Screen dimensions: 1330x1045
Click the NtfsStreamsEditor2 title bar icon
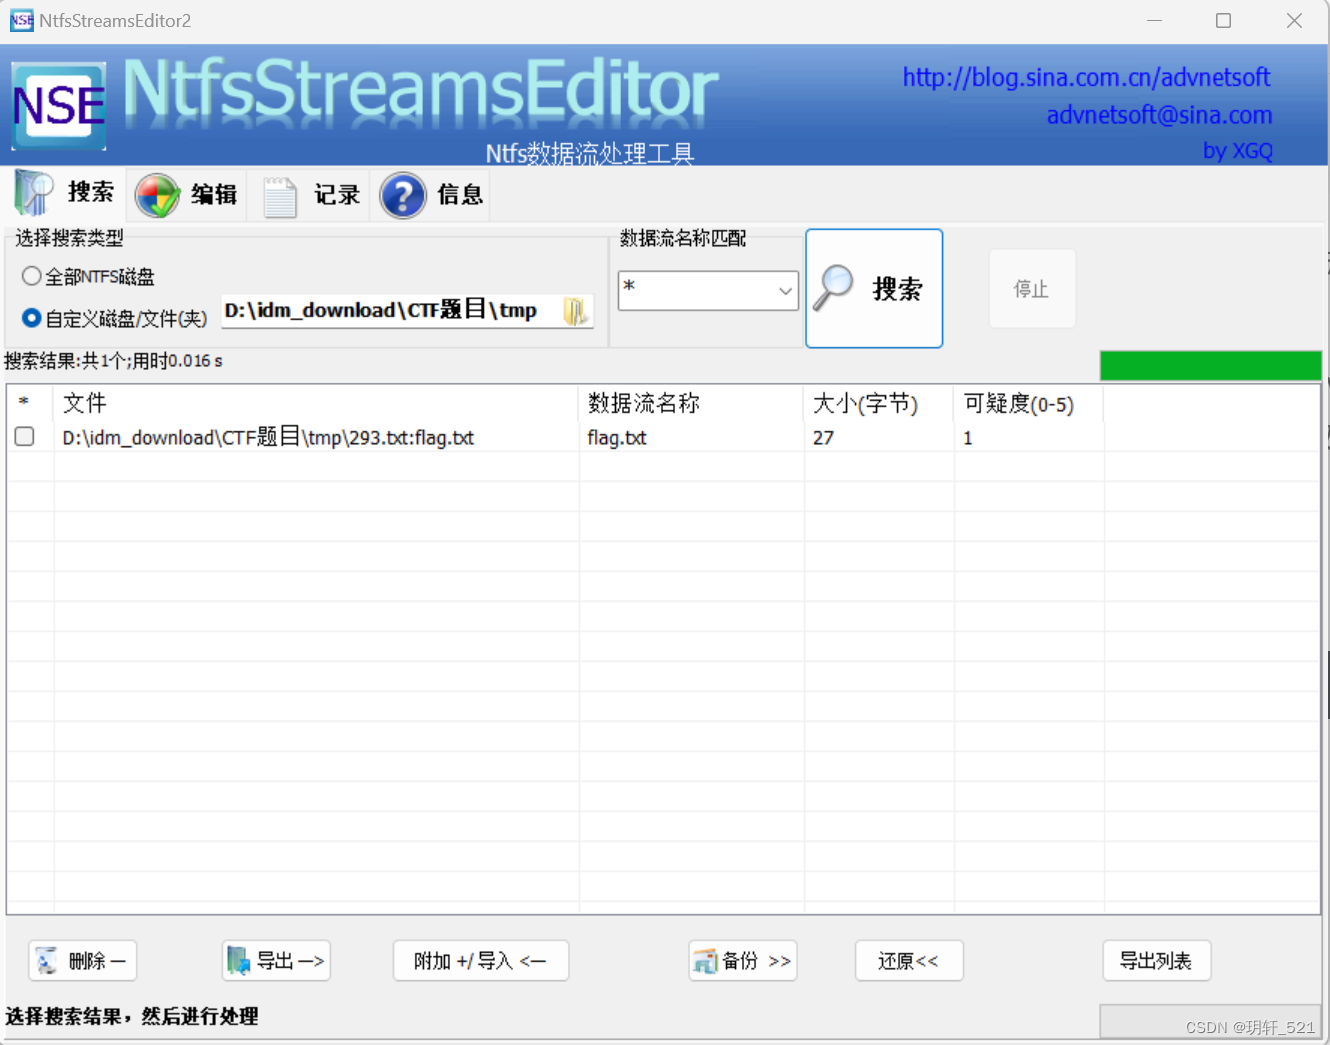coord(21,20)
